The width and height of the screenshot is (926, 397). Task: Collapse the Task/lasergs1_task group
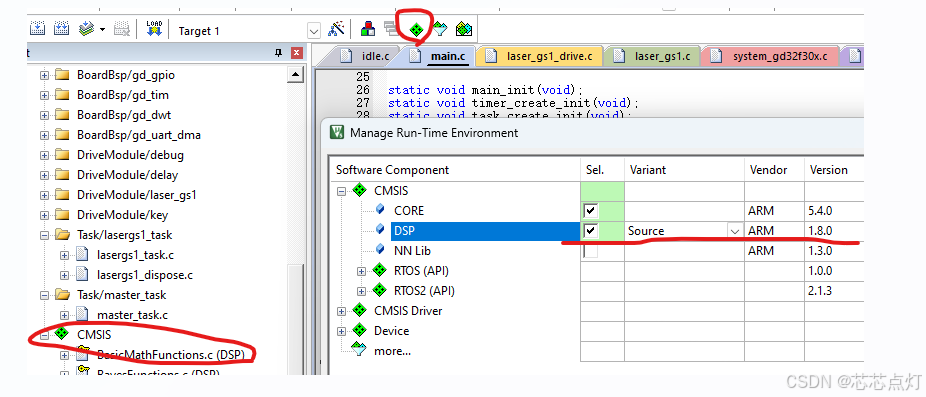[x=44, y=235]
